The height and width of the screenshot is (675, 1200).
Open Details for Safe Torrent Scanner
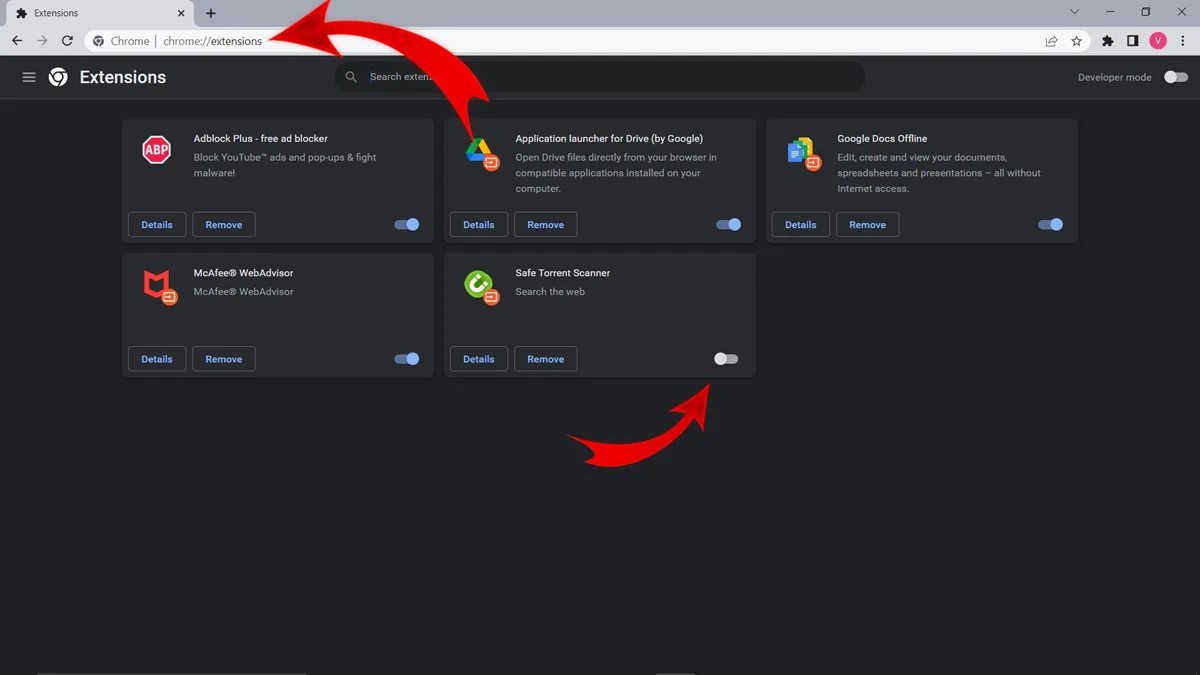click(479, 359)
